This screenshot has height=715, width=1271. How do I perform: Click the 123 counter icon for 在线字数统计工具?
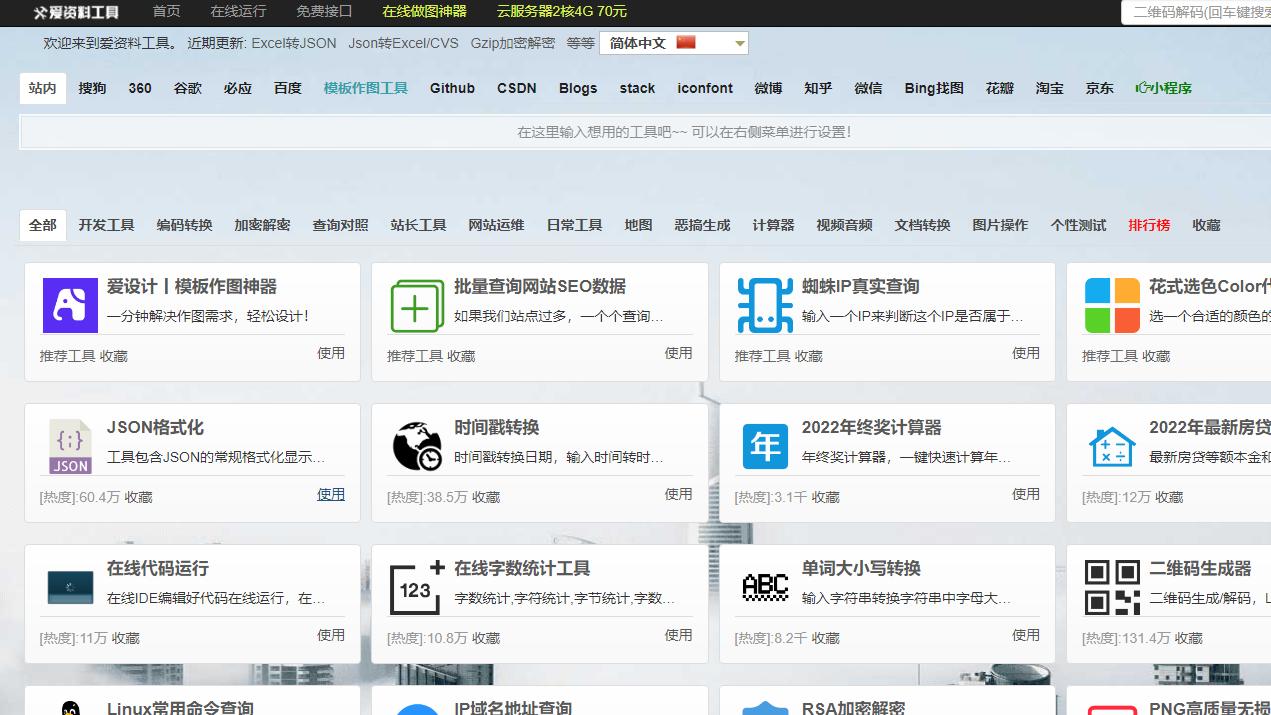pos(417,588)
